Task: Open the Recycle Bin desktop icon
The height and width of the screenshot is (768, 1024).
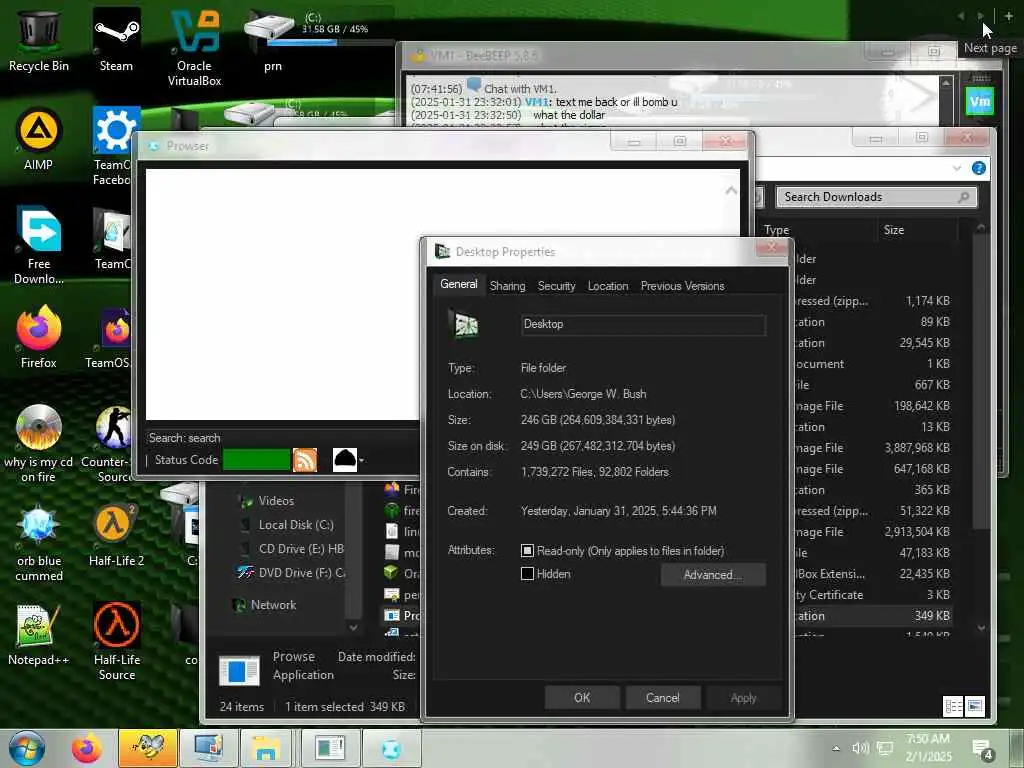Action: pyautogui.click(x=39, y=39)
